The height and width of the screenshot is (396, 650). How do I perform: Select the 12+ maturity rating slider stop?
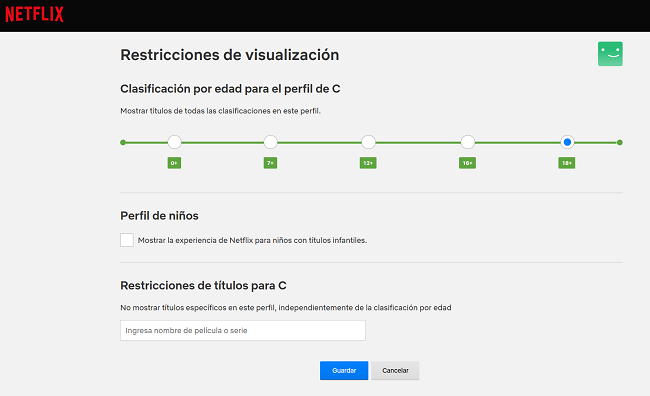(x=368, y=142)
